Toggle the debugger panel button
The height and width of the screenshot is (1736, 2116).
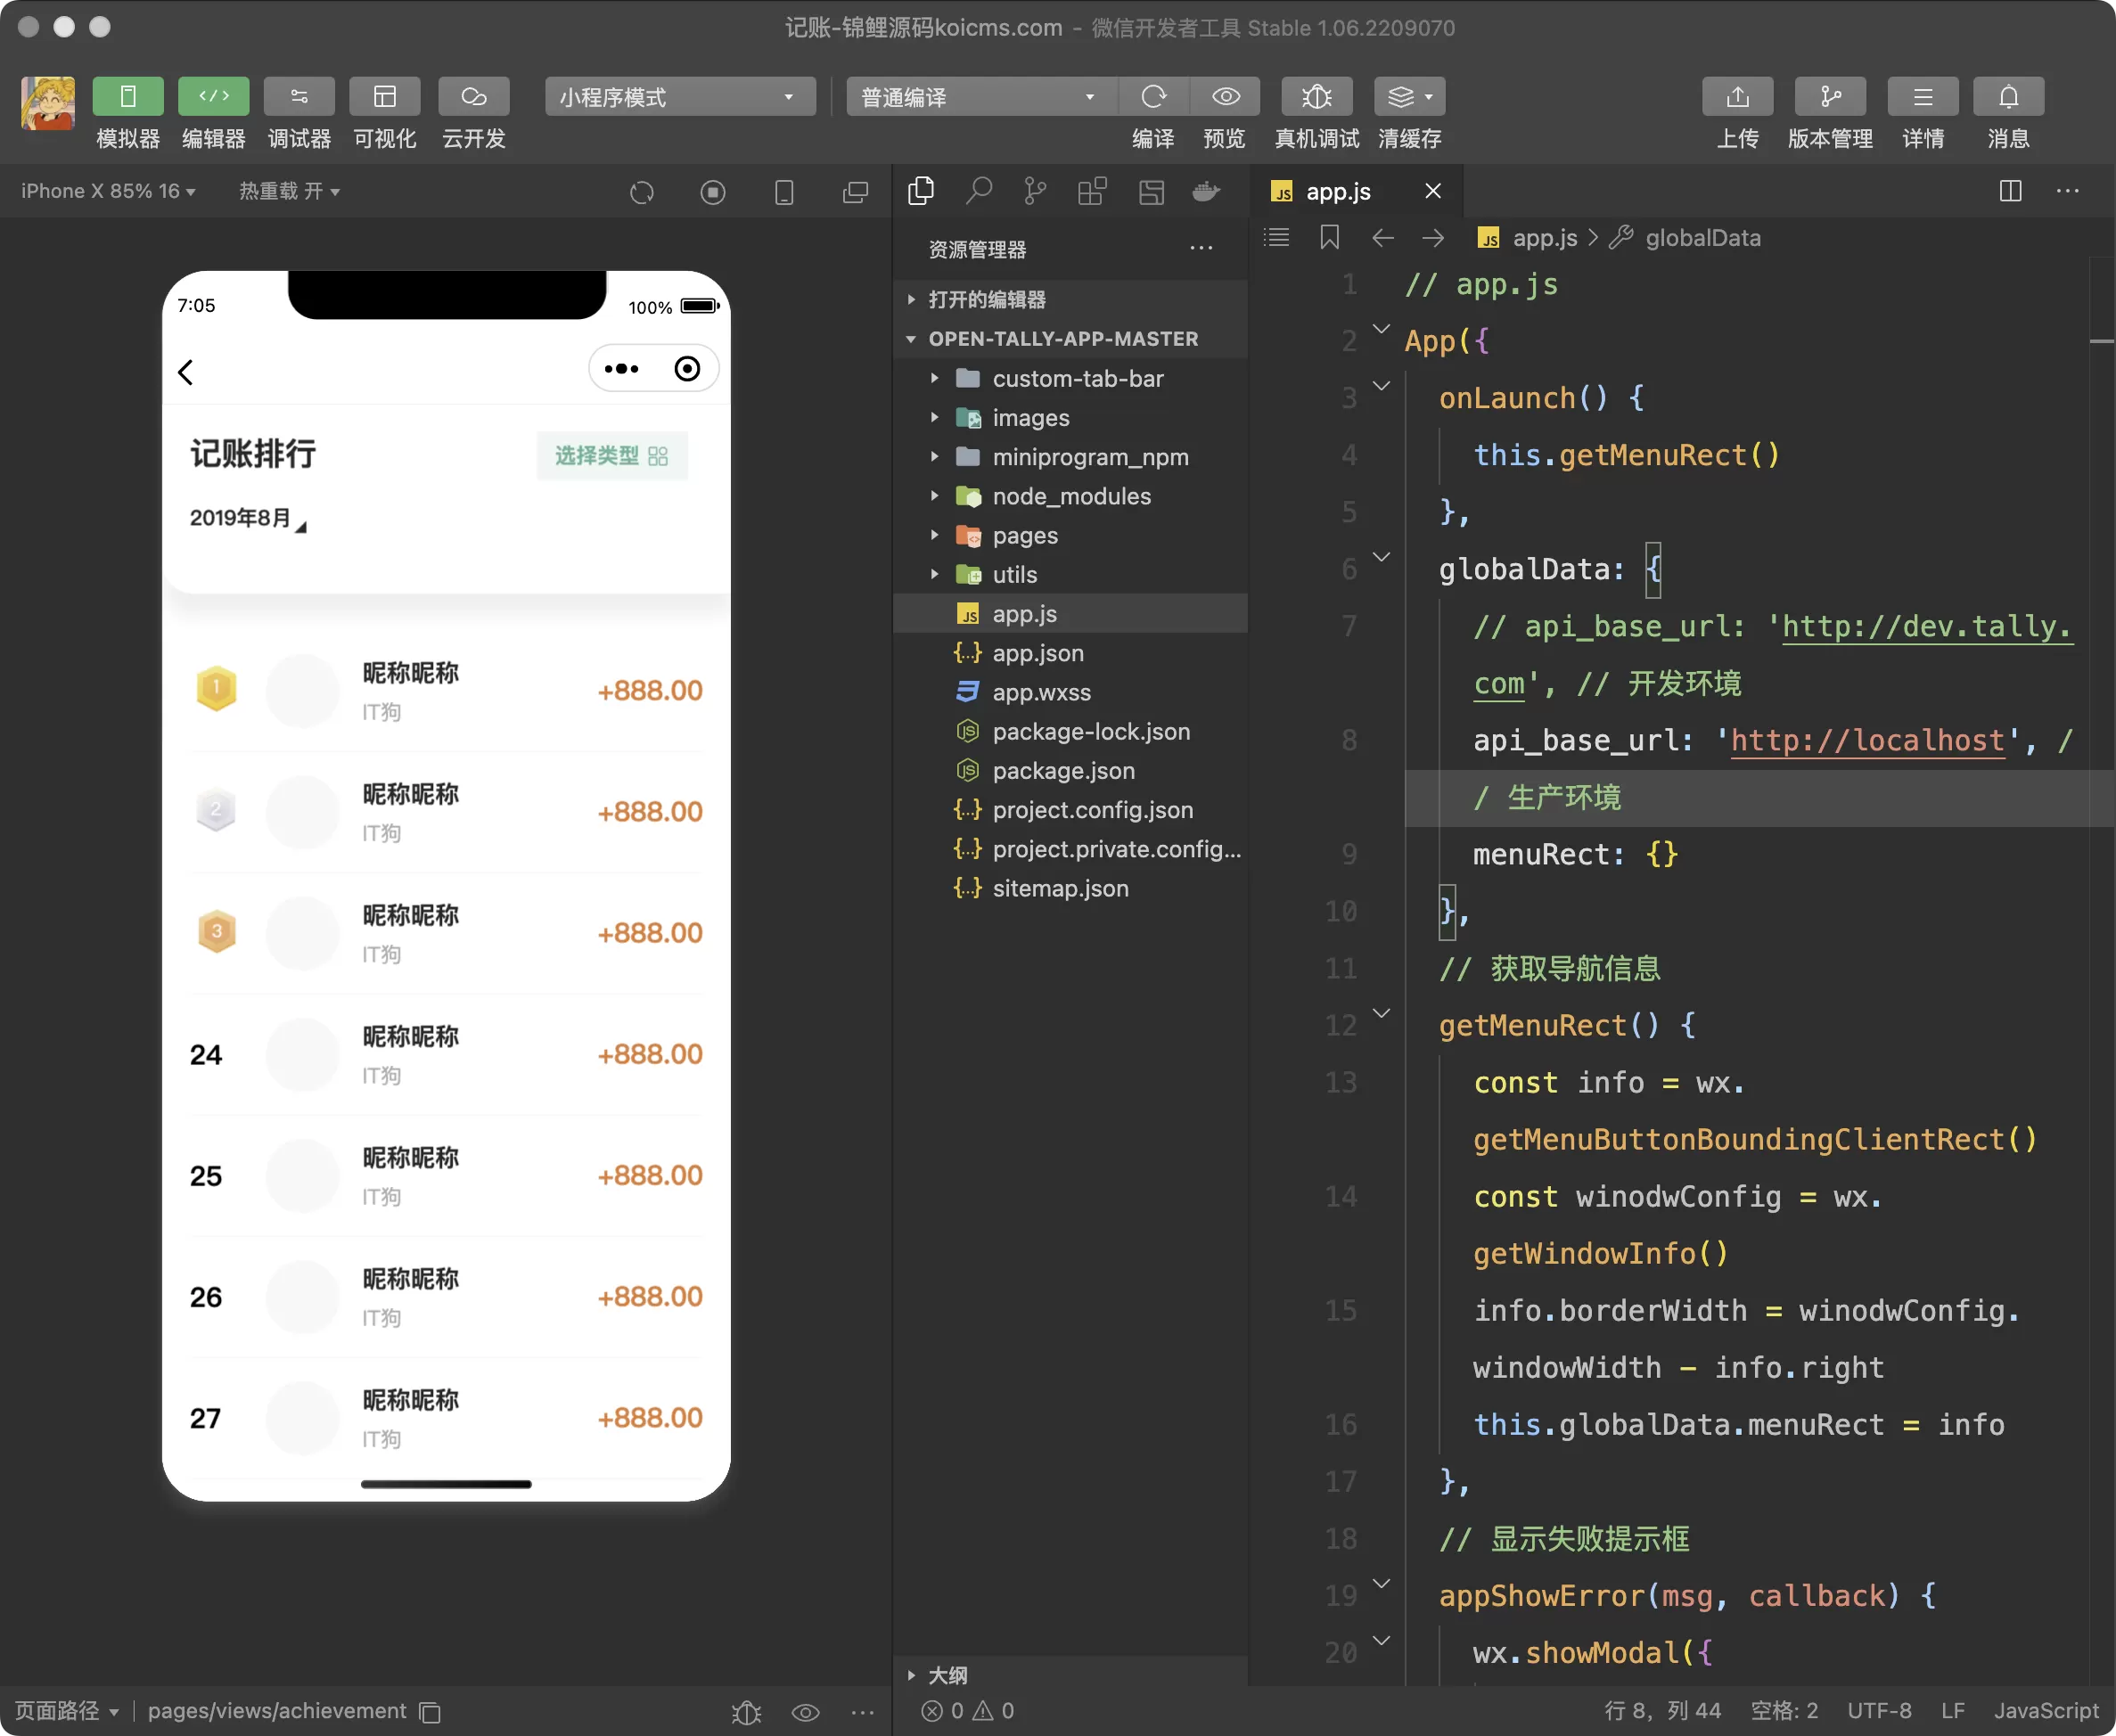299,97
